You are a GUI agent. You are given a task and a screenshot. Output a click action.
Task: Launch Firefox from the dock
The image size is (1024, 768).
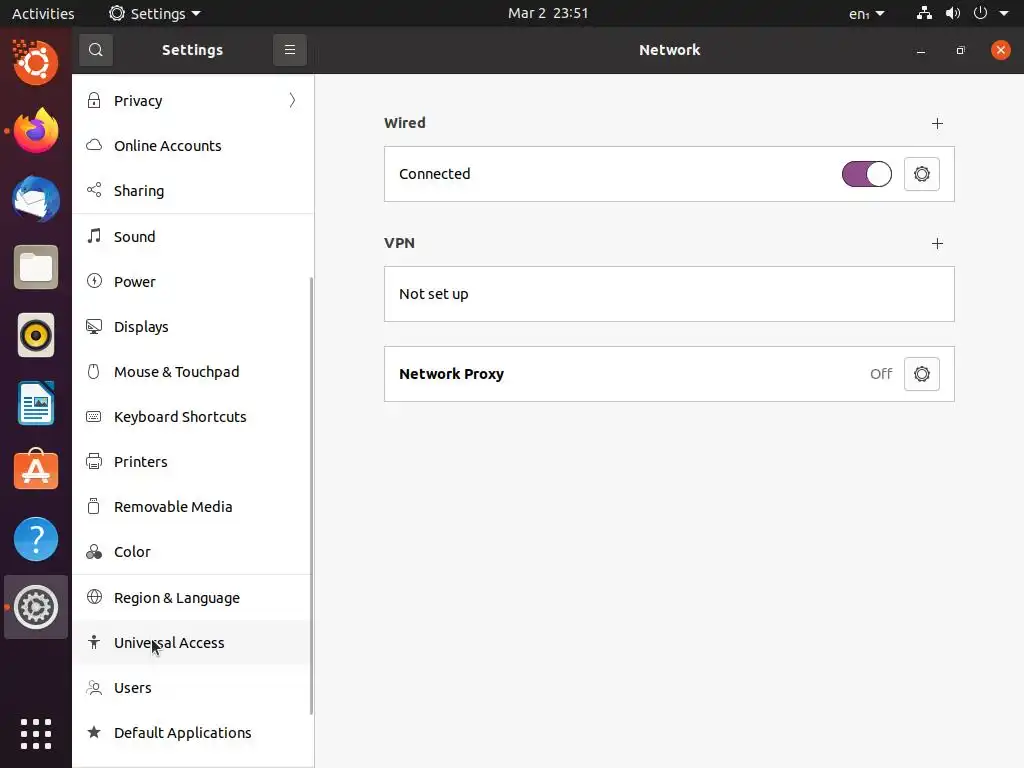tap(36, 131)
